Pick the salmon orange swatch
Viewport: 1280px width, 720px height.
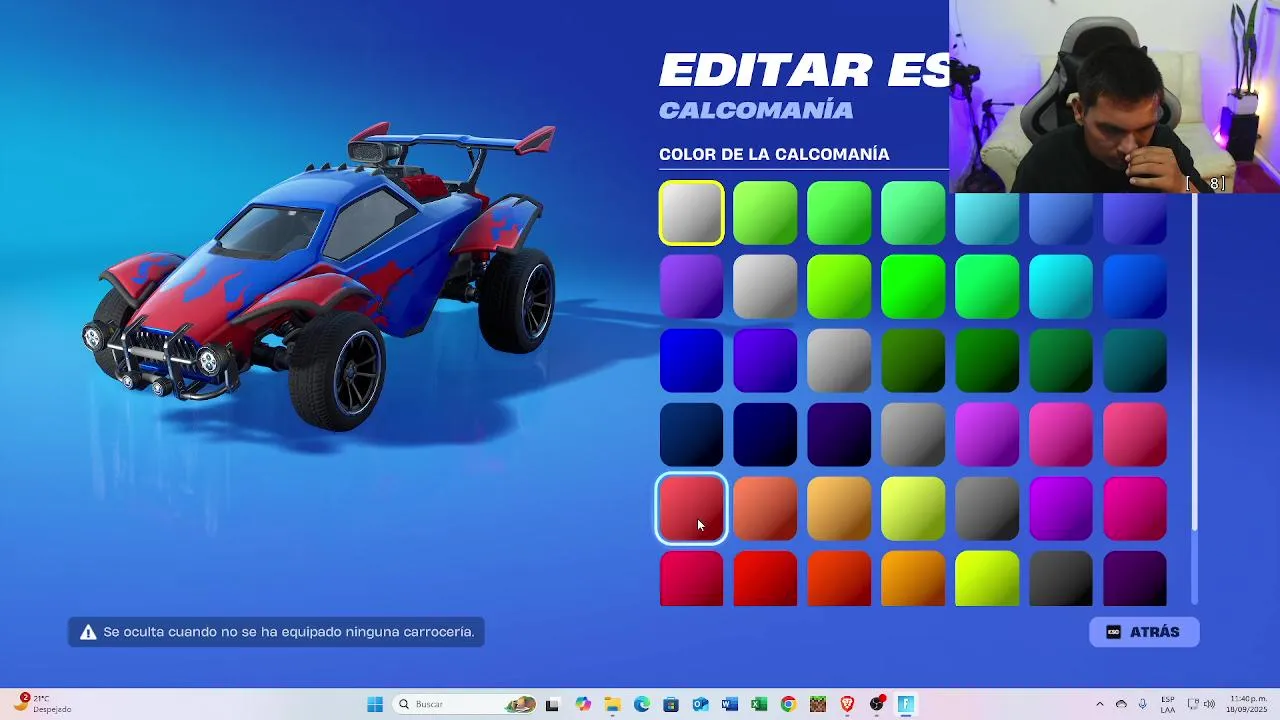click(x=765, y=509)
